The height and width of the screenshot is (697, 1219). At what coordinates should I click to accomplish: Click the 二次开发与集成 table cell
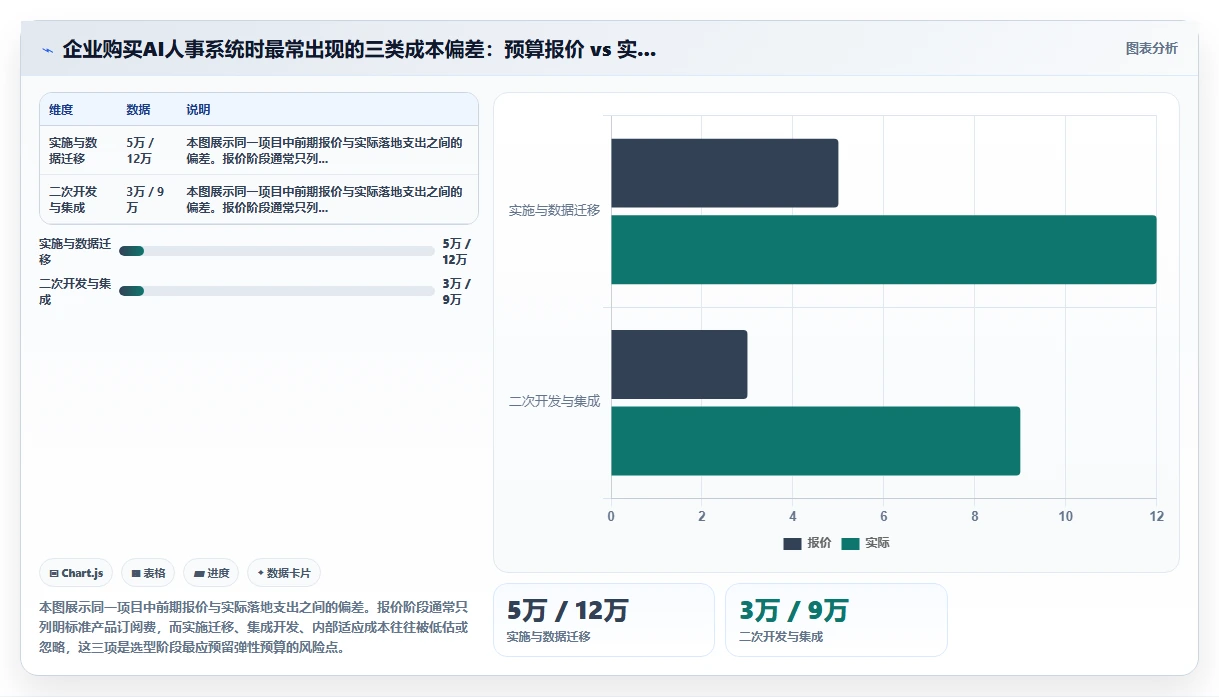tap(78, 199)
